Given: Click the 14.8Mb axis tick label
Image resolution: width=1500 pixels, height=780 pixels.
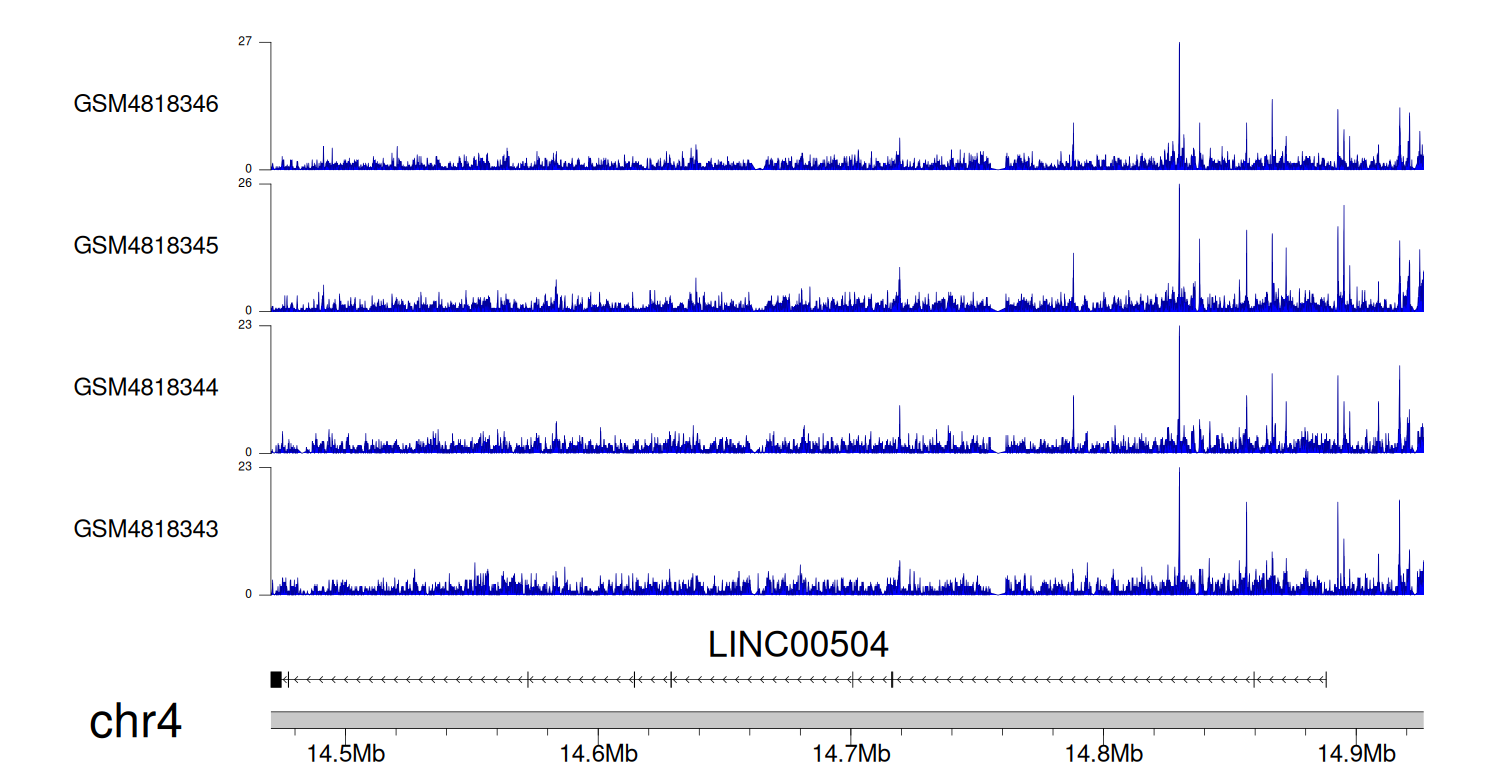Looking at the screenshot, I should [1104, 753].
